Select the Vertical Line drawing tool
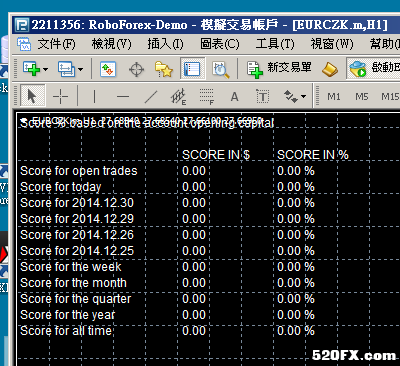Screen dimensions: 400x366 tap(94, 97)
